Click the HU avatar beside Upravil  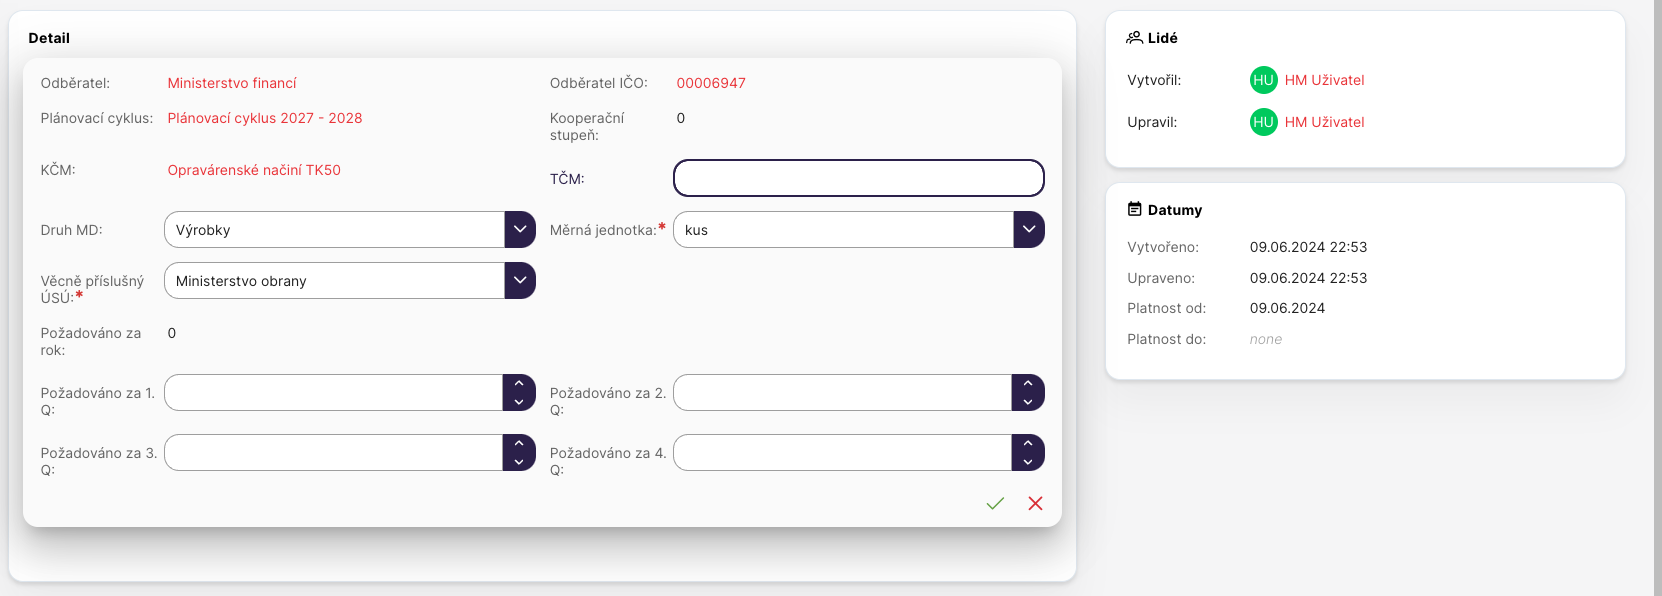tap(1263, 122)
